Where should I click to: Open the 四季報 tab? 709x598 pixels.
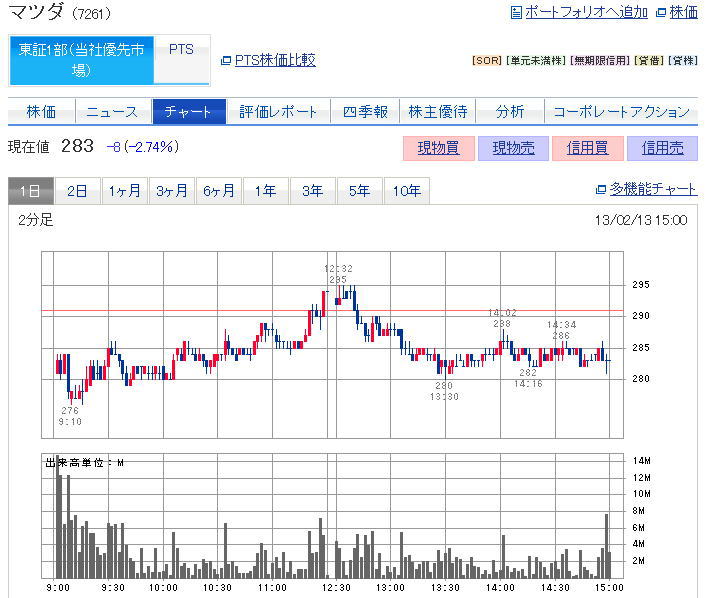(x=365, y=112)
